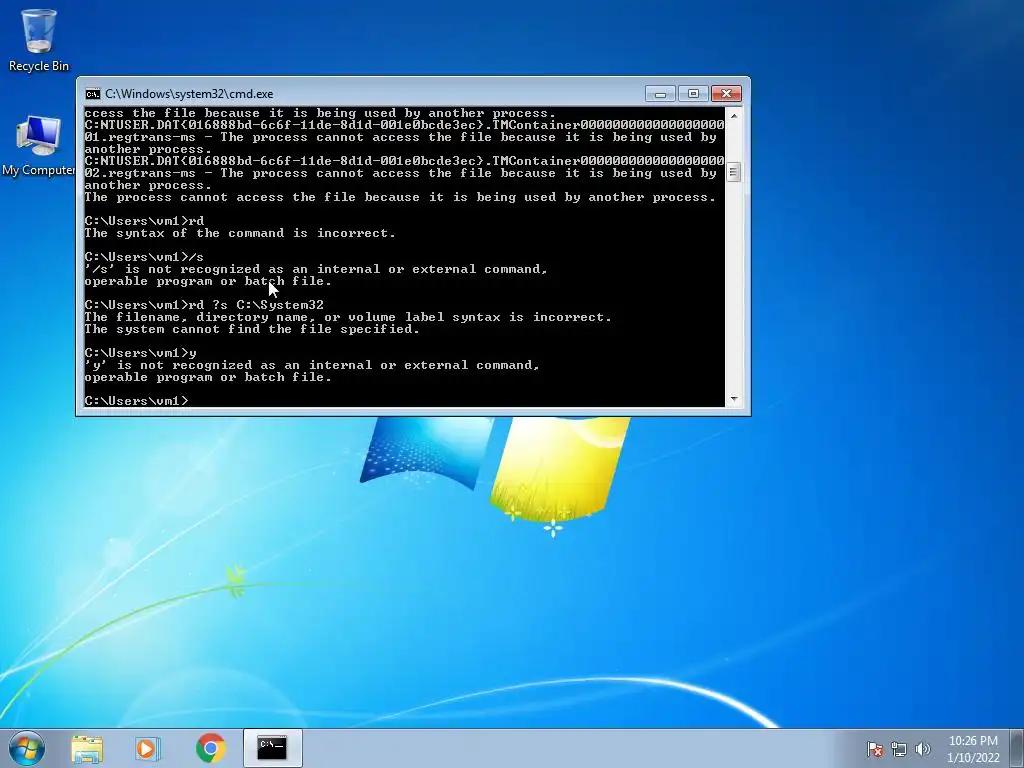Click the Show desktop strip
This screenshot has width=1024, height=768.
tap(1018, 748)
